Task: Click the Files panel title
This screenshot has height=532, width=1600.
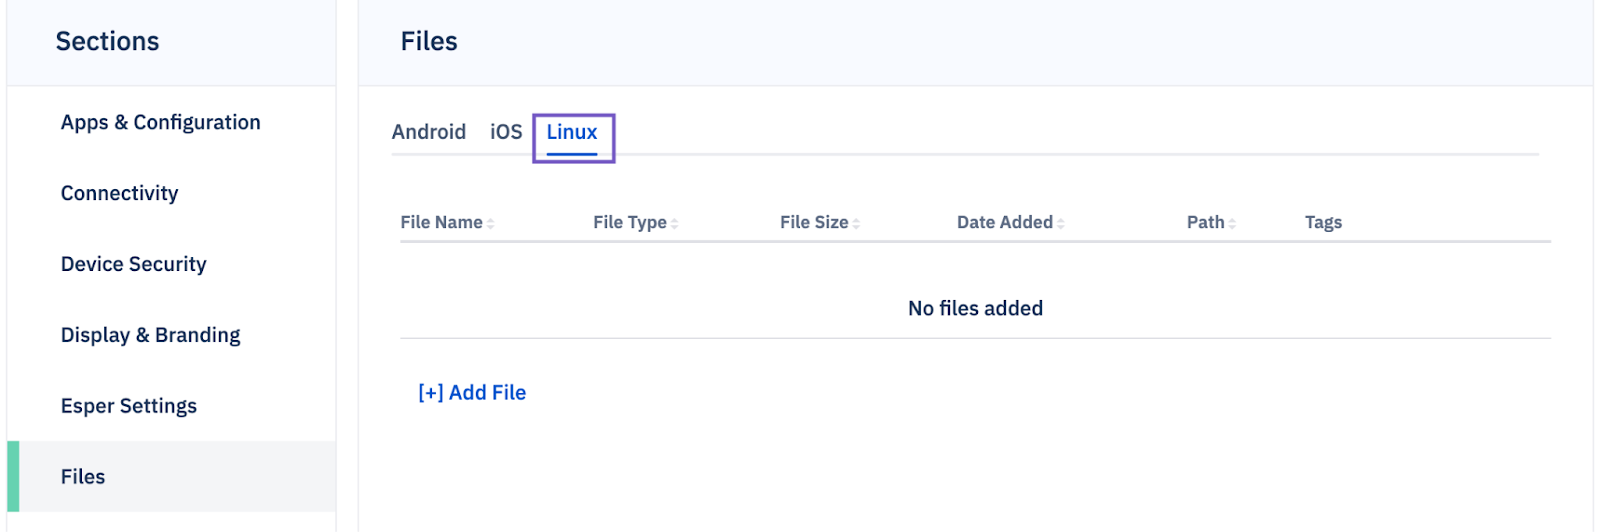Action: 429,42
